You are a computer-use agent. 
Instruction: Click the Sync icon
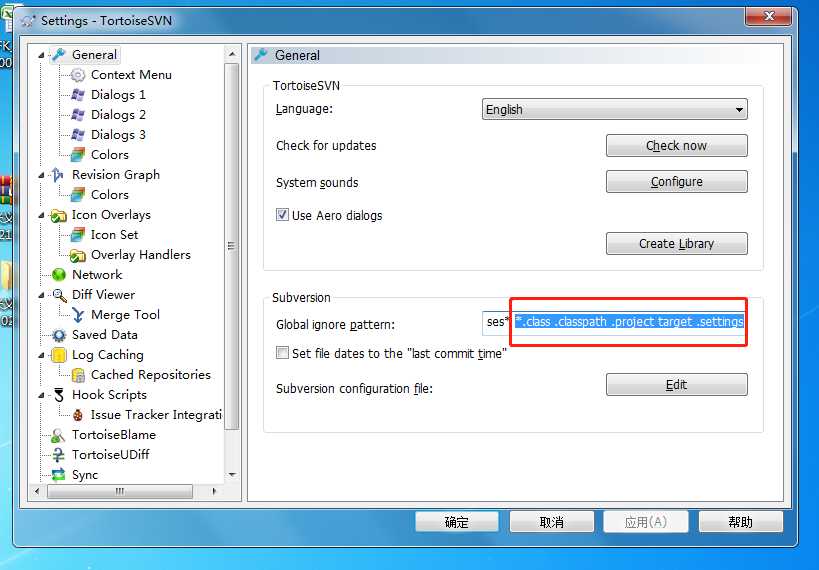tap(58, 475)
